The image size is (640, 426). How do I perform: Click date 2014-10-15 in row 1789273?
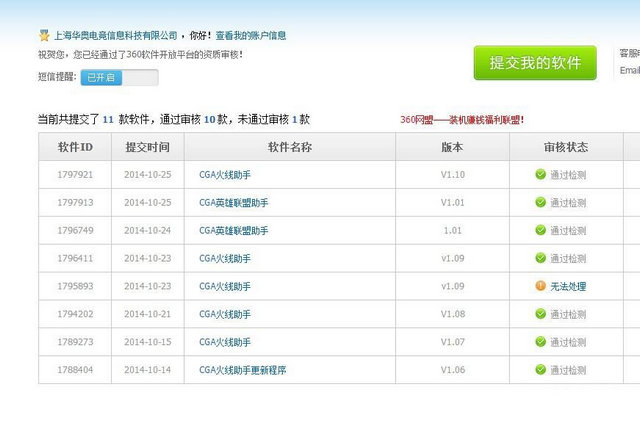148,342
